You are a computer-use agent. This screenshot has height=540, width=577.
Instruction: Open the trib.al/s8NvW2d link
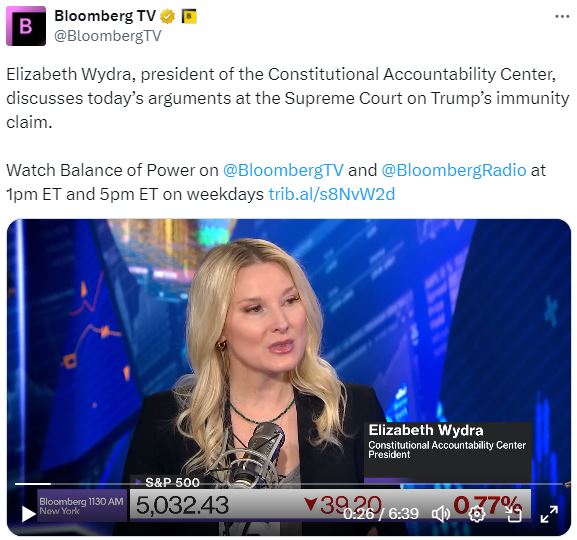[x=332, y=194]
